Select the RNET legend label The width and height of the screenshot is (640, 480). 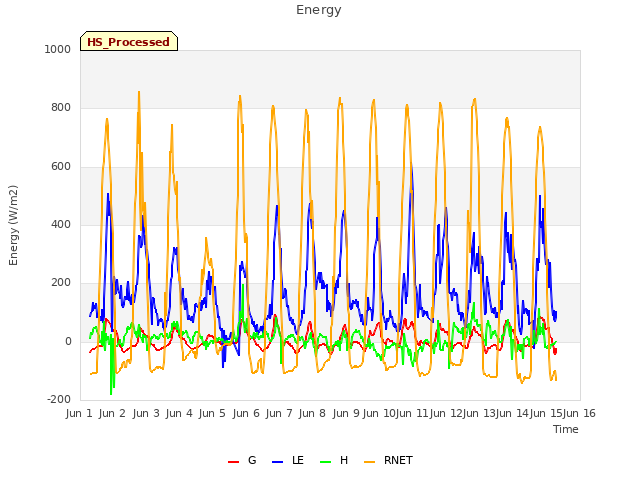pyautogui.click(x=398, y=460)
